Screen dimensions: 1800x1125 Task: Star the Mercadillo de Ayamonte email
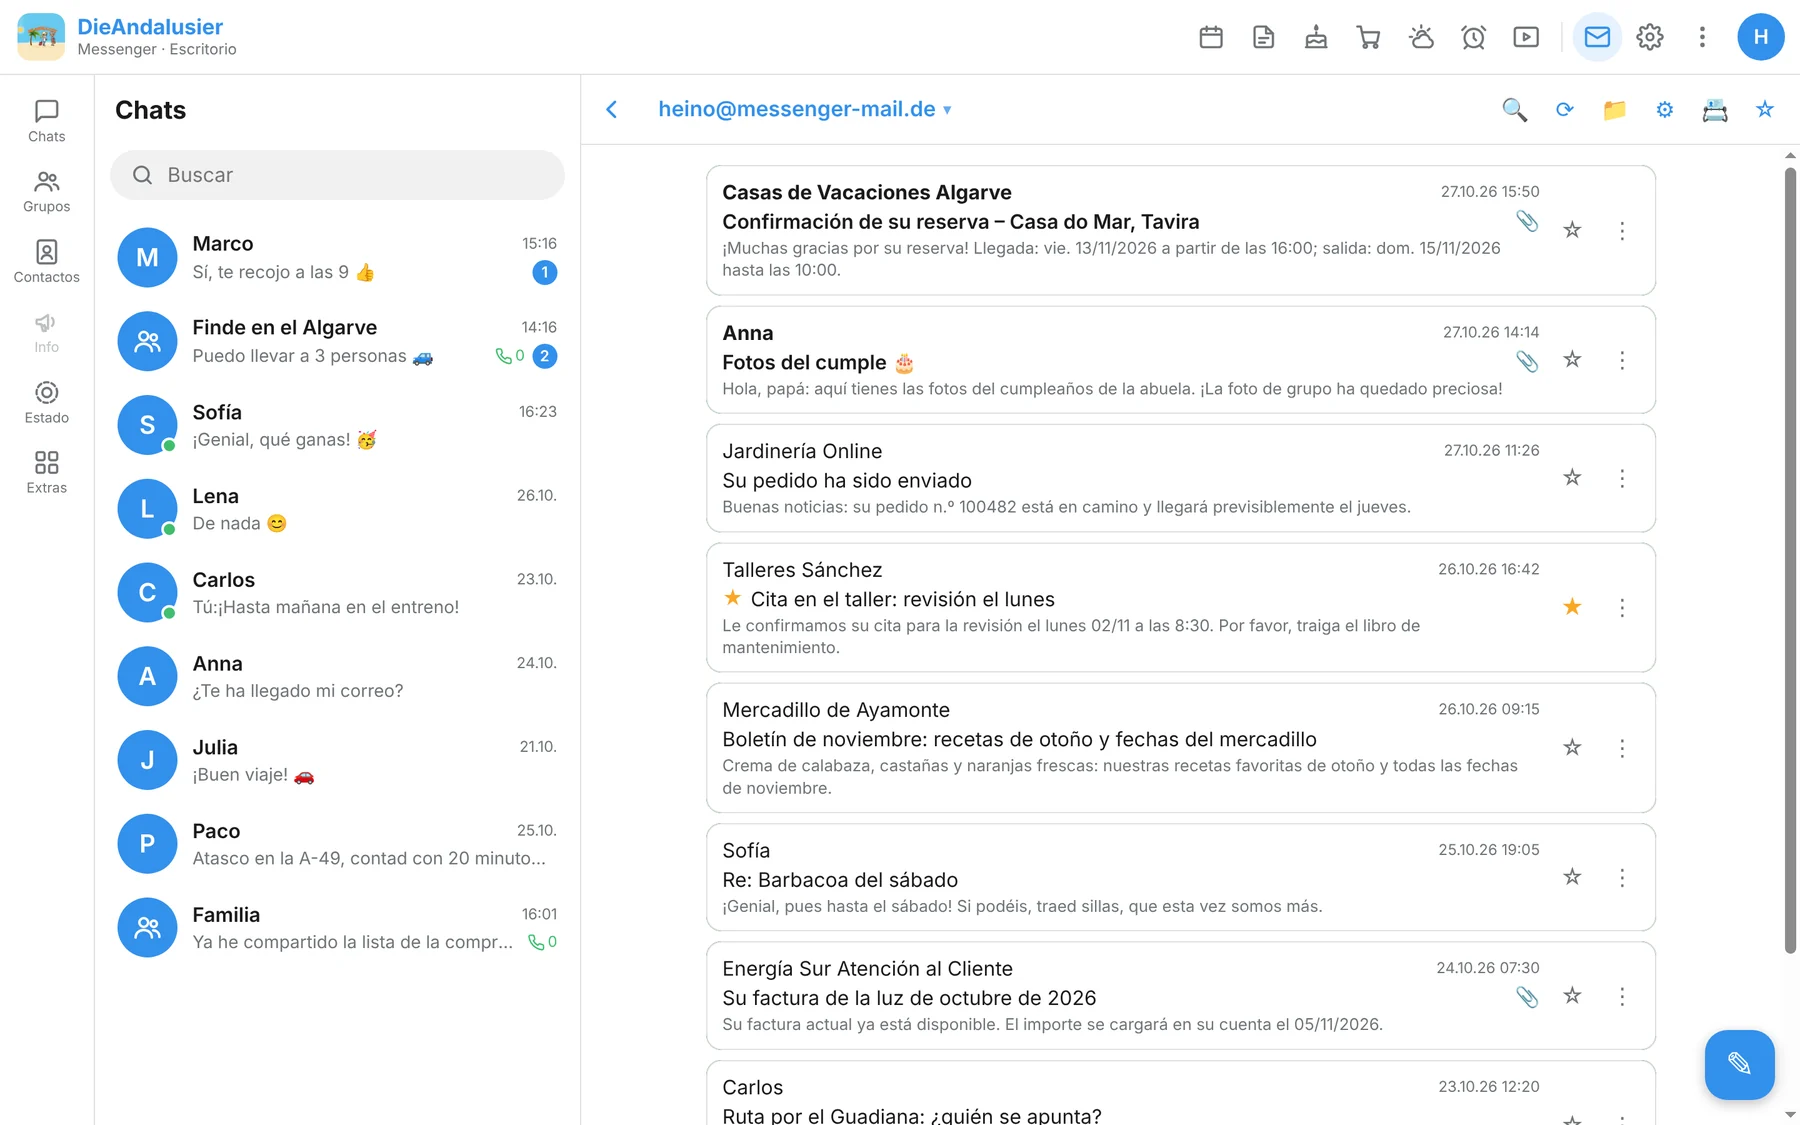tap(1572, 748)
